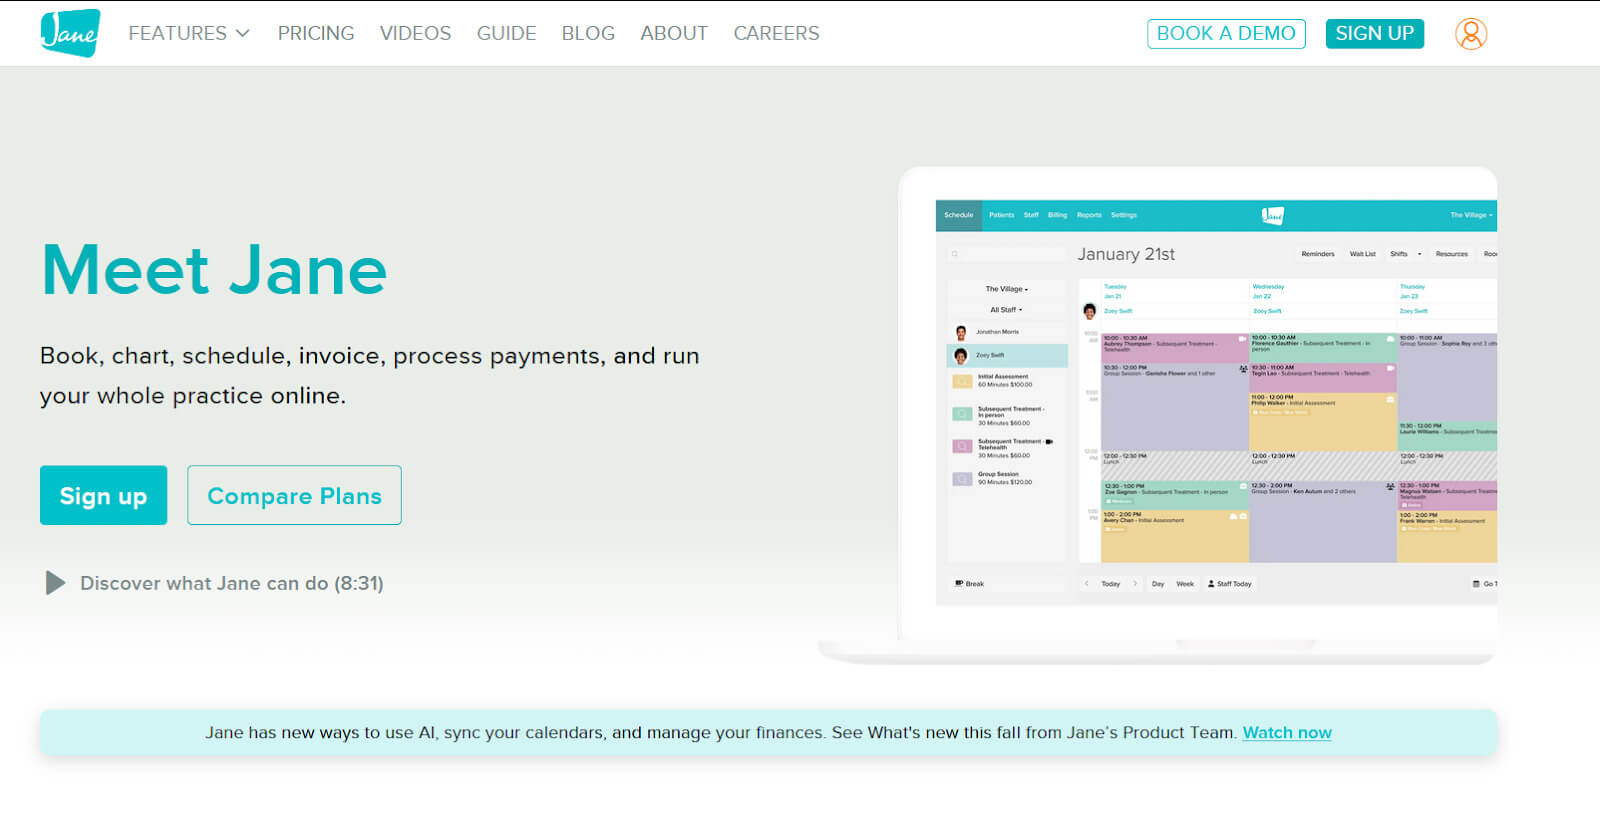Switch to Day view in preview
Image resolution: width=1600 pixels, height=823 pixels.
coord(1158,584)
